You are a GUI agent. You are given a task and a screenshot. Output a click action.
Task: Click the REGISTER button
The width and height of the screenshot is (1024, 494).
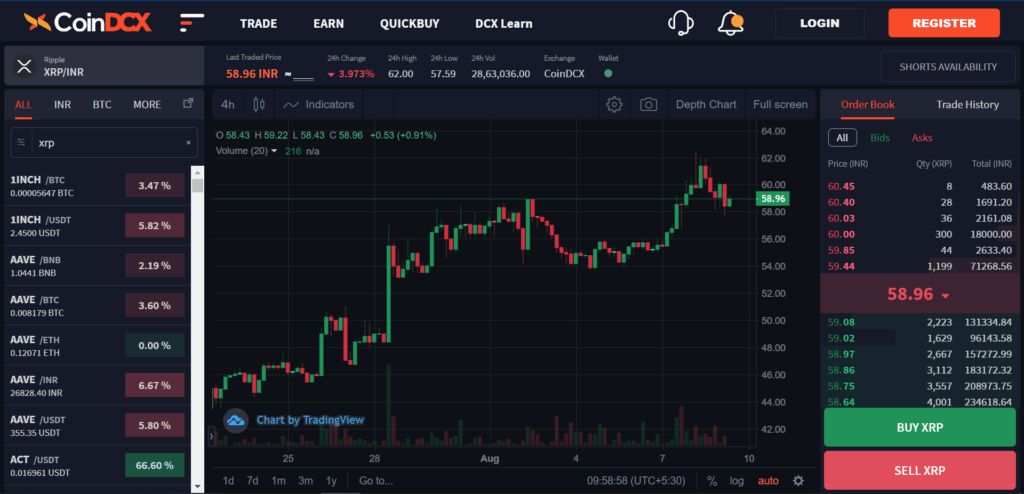click(x=944, y=24)
